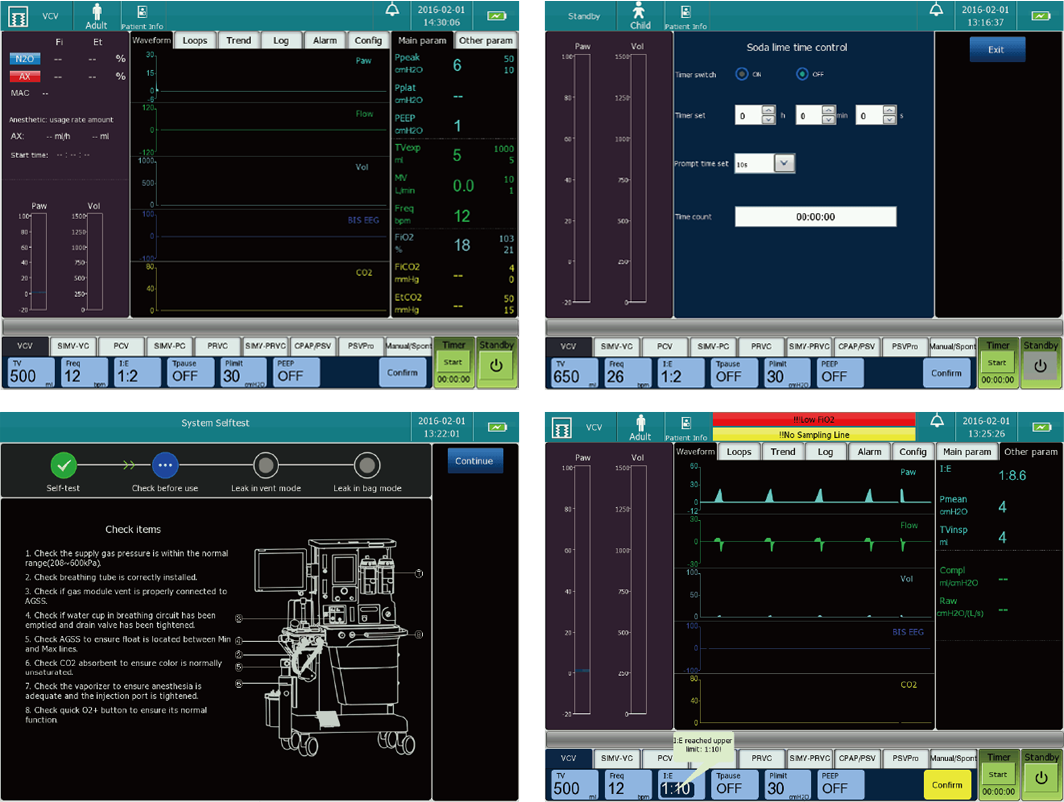
Task: Open the Prompt time set dropdown
Action: (x=784, y=163)
